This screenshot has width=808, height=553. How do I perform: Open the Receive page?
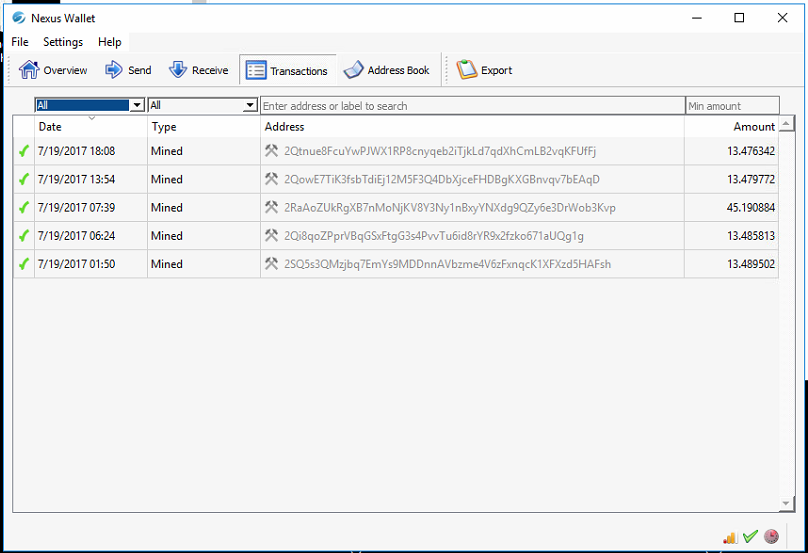click(198, 70)
